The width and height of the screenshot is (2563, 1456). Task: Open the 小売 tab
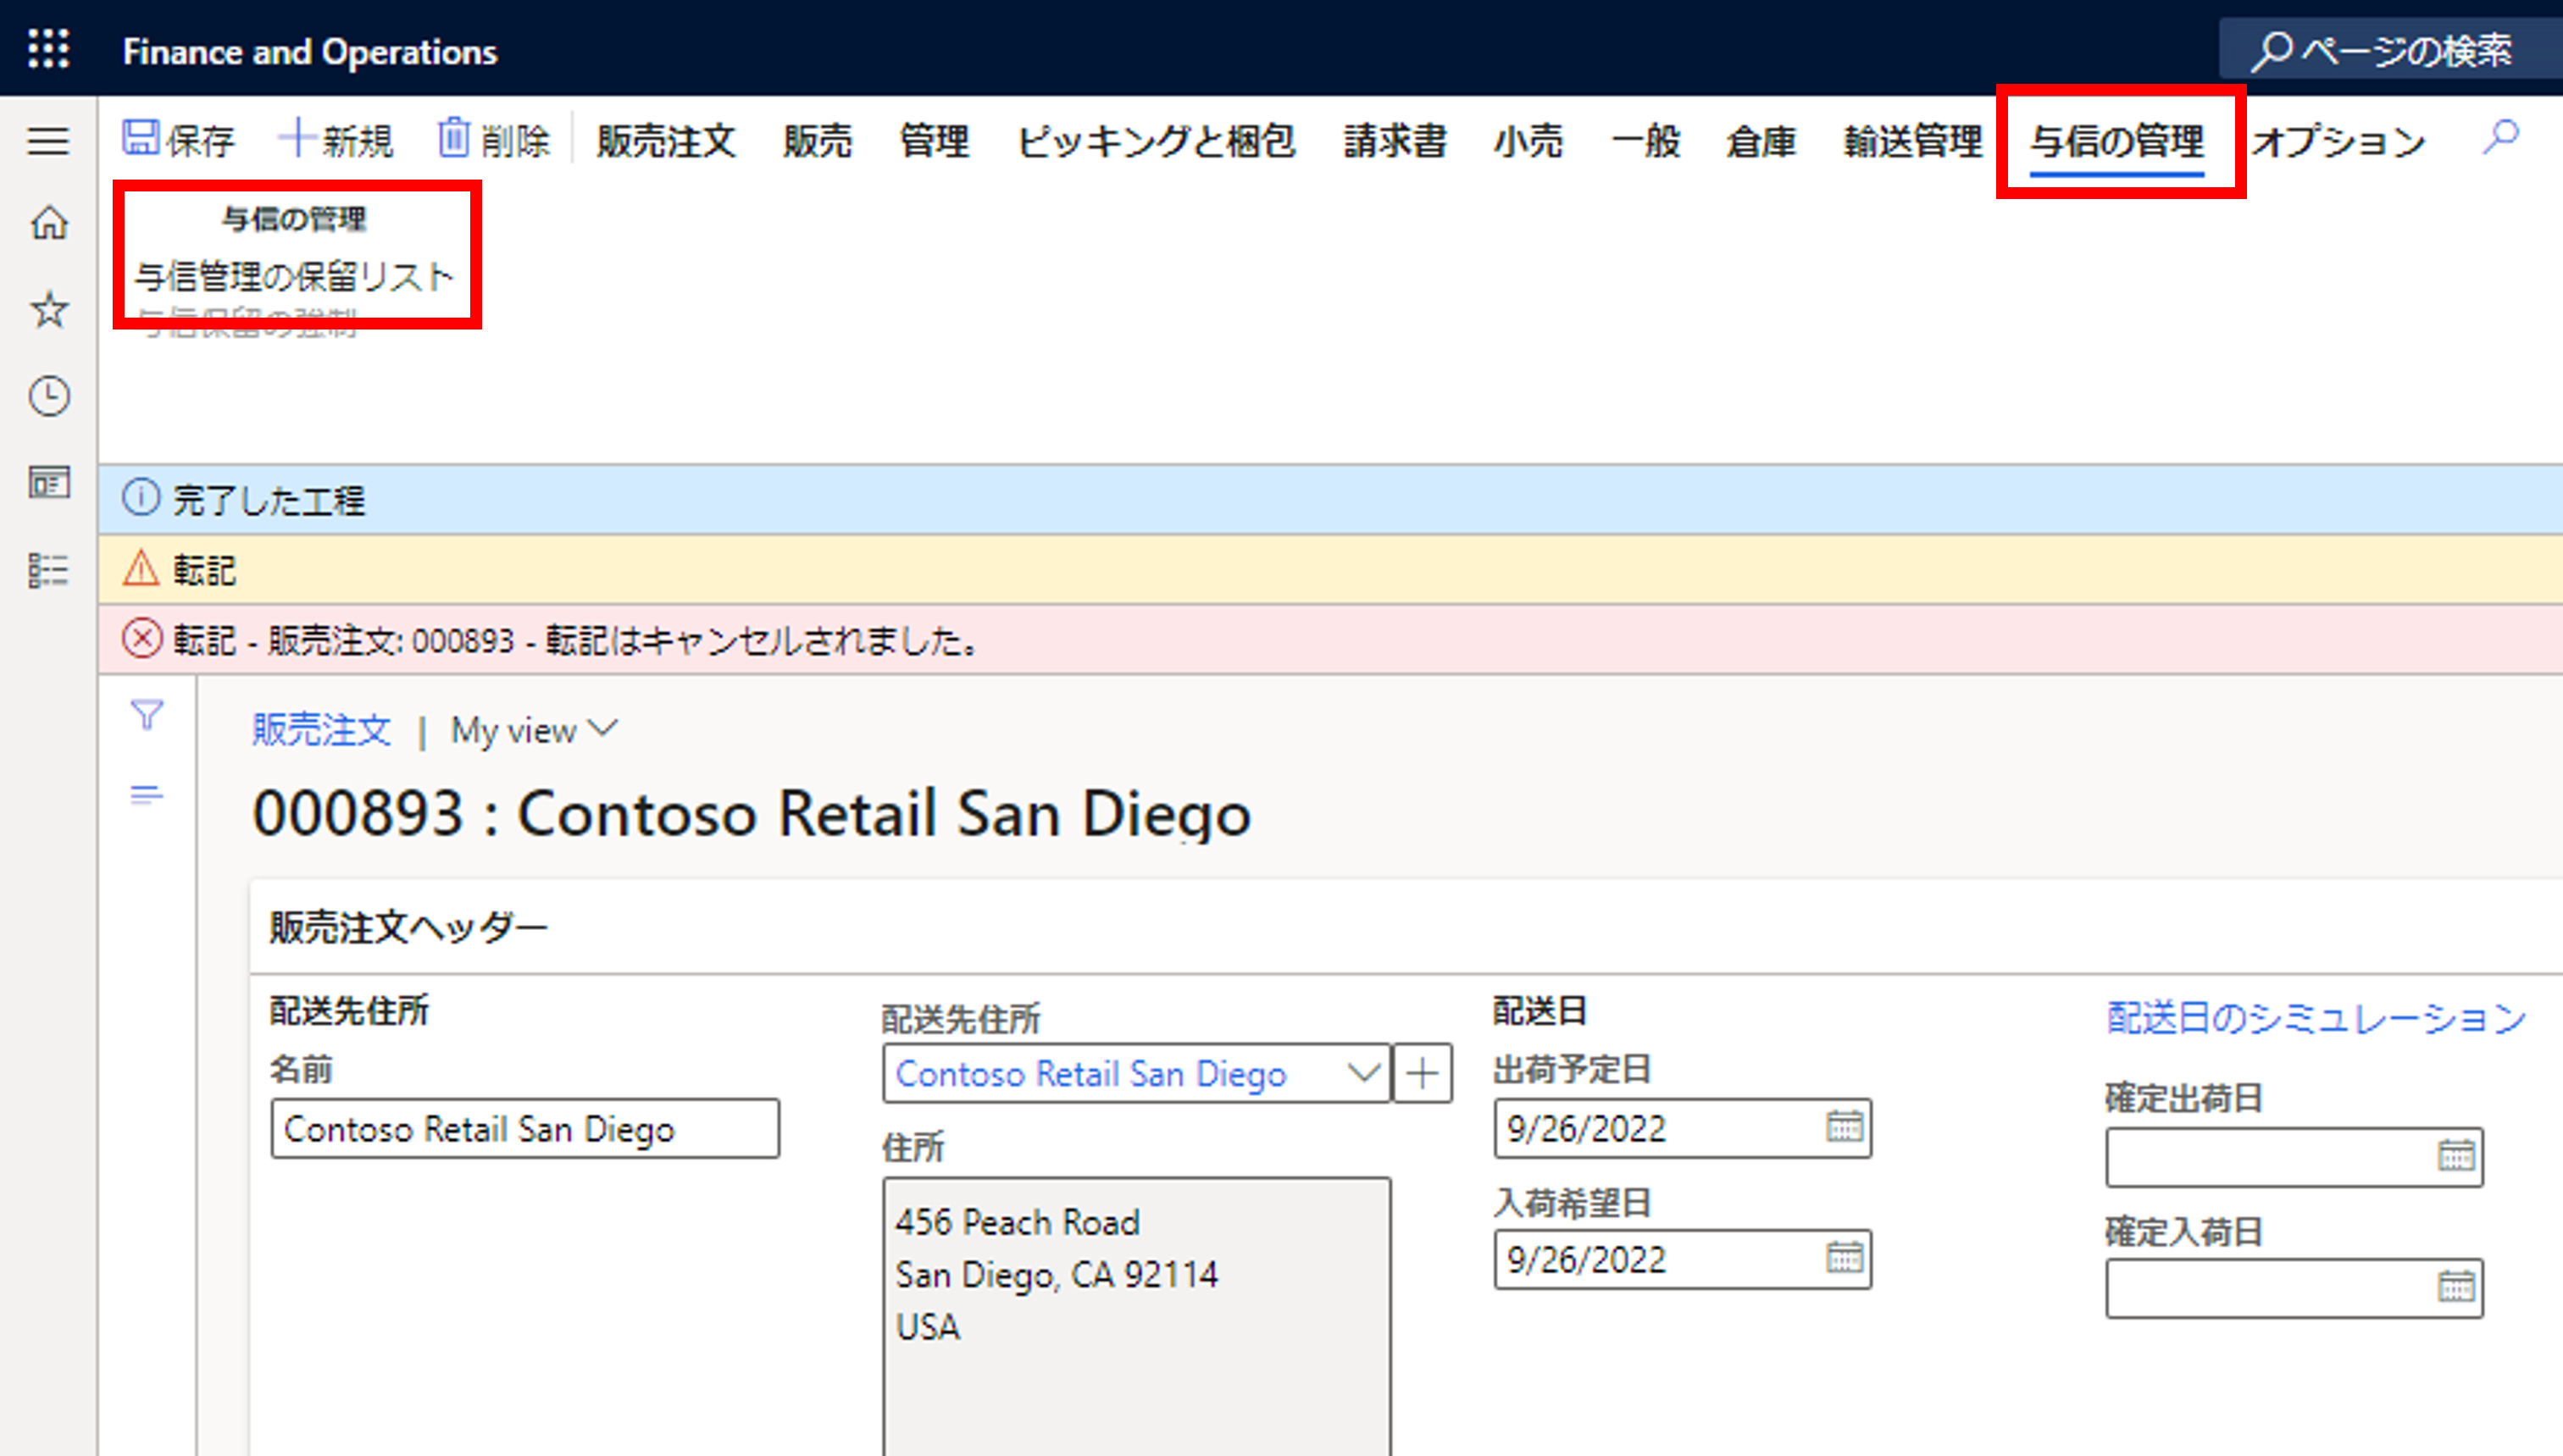coord(1528,141)
